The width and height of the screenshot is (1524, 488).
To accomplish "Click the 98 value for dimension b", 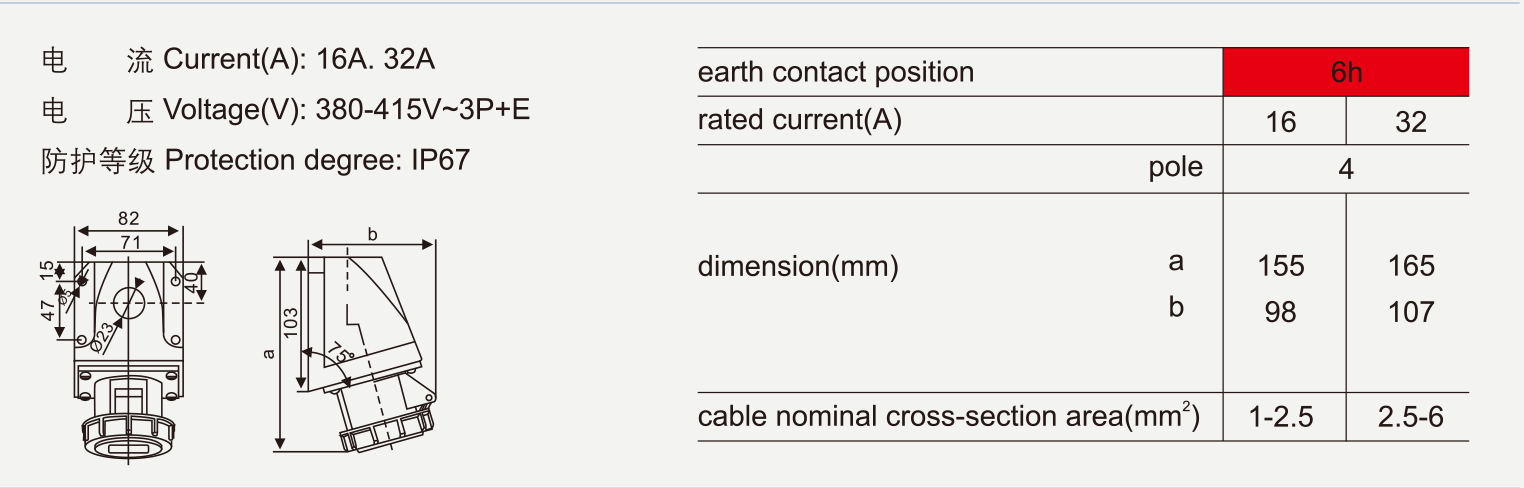I will click(x=1280, y=313).
